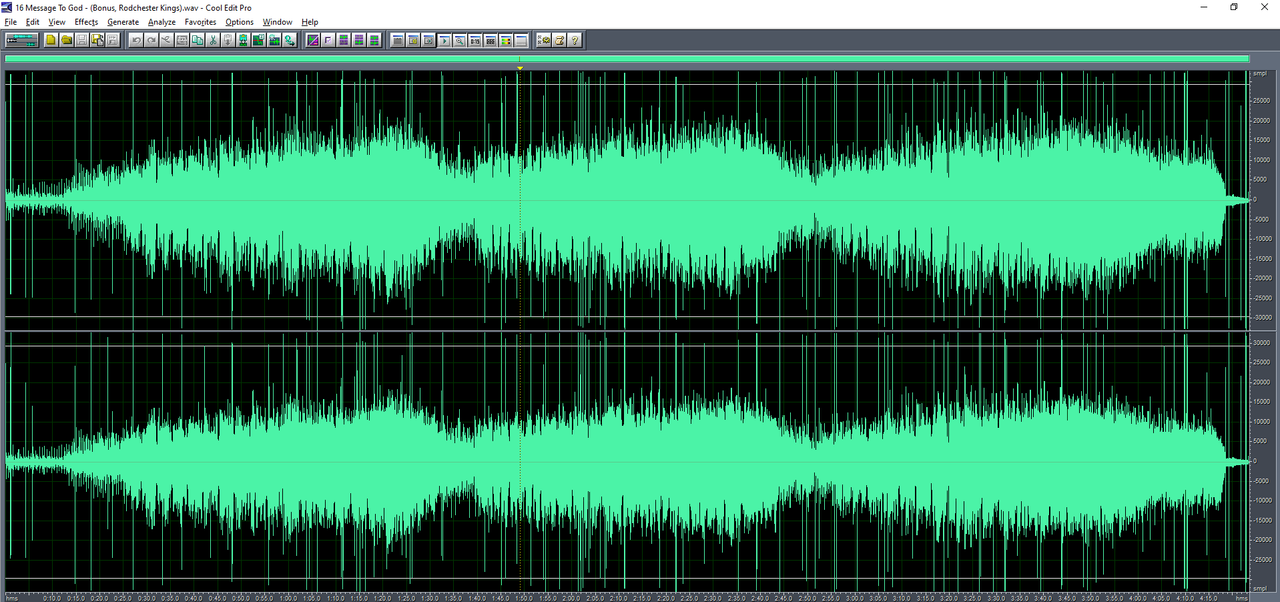Click the Copy icon with two green pages
Screen dimensions: 1280x602
point(197,40)
